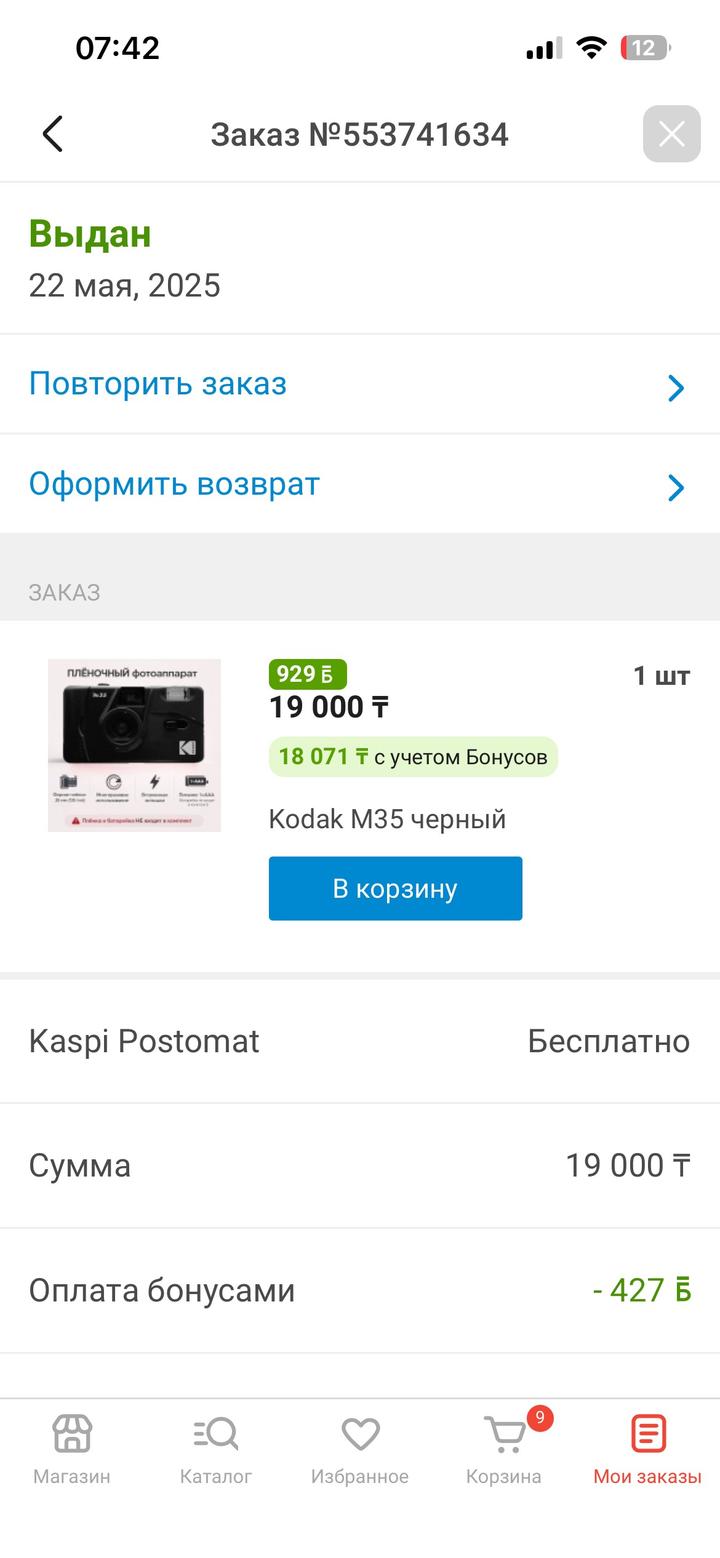Viewport: 720px width, 1558px height.
Task: Tap the order number title
Action: [x=360, y=134]
